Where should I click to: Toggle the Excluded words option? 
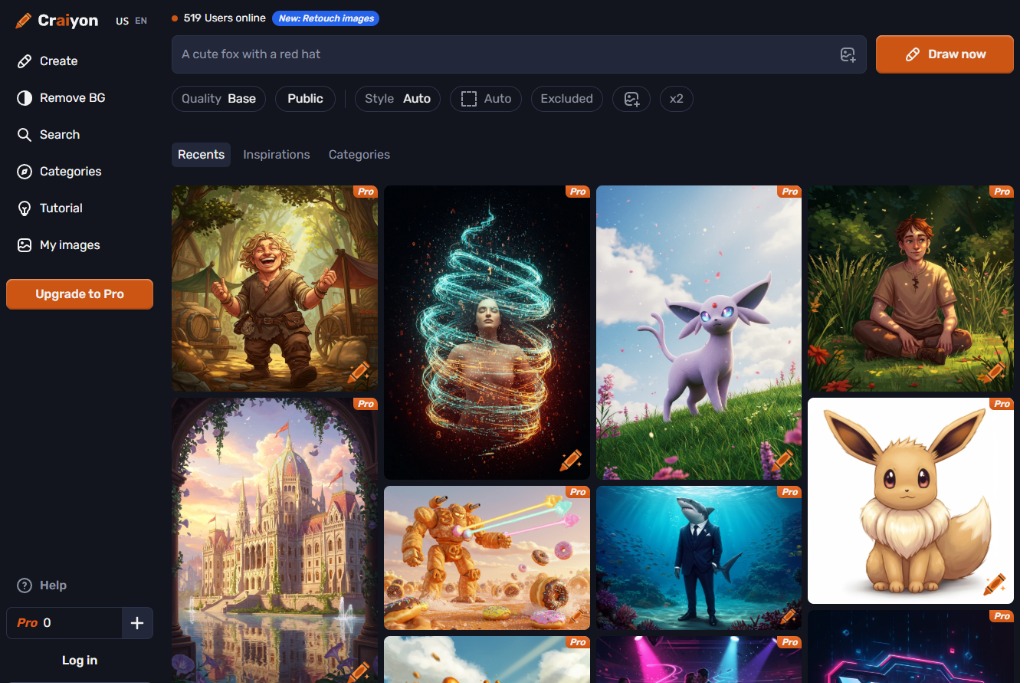[566, 99]
